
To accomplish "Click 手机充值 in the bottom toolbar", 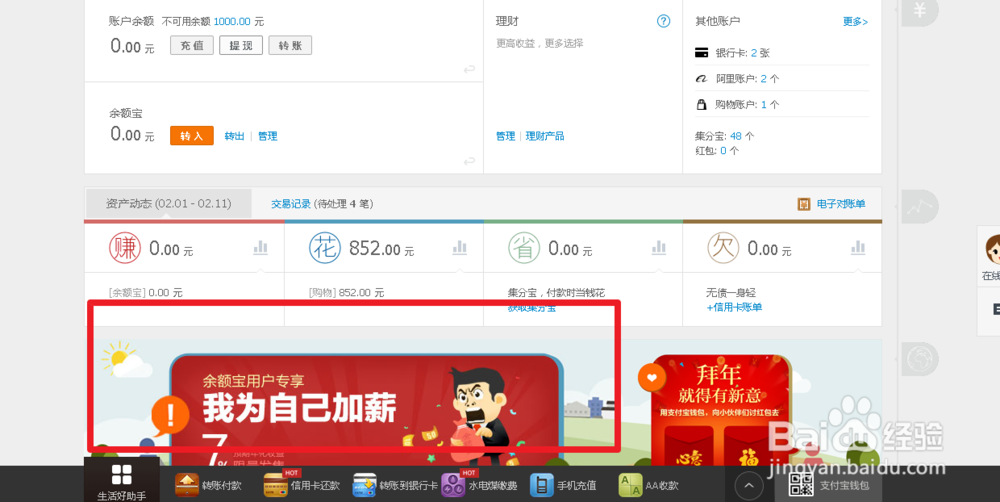I will coord(562,485).
